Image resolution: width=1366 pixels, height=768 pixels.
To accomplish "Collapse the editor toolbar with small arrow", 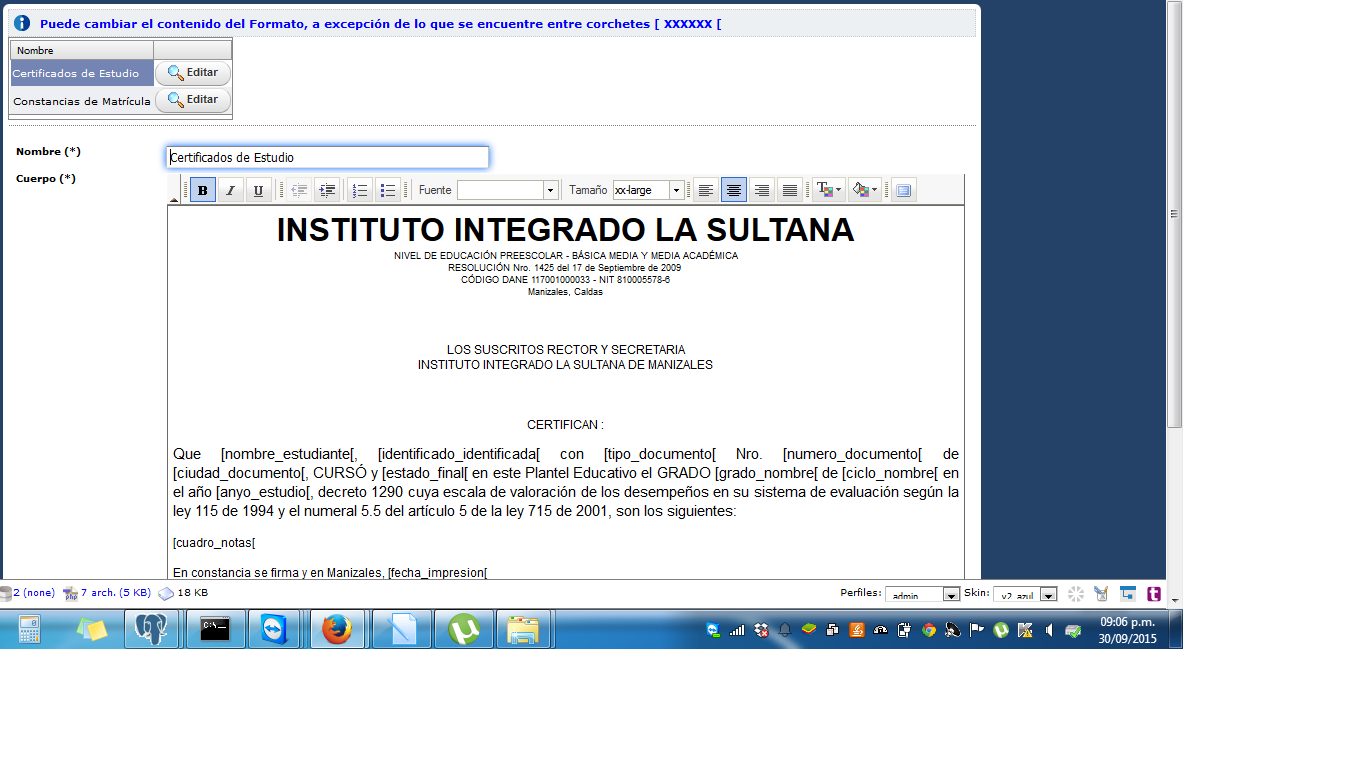I will tap(174, 200).
